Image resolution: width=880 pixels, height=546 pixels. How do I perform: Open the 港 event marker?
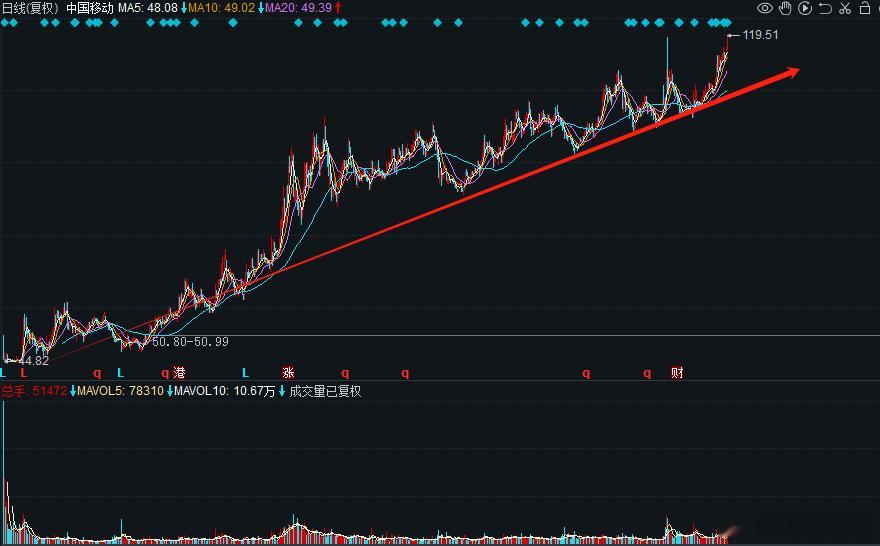click(179, 373)
